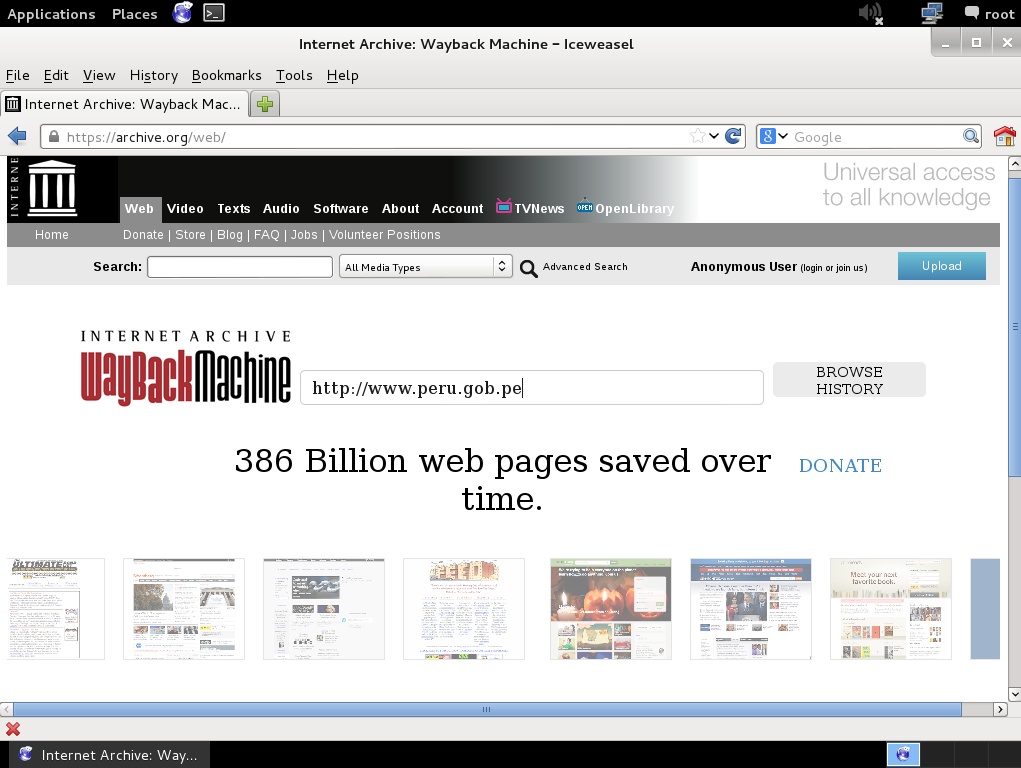Image resolution: width=1021 pixels, height=768 pixels.
Task: Click the blue Upload button
Action: click(x=941, y=266)
